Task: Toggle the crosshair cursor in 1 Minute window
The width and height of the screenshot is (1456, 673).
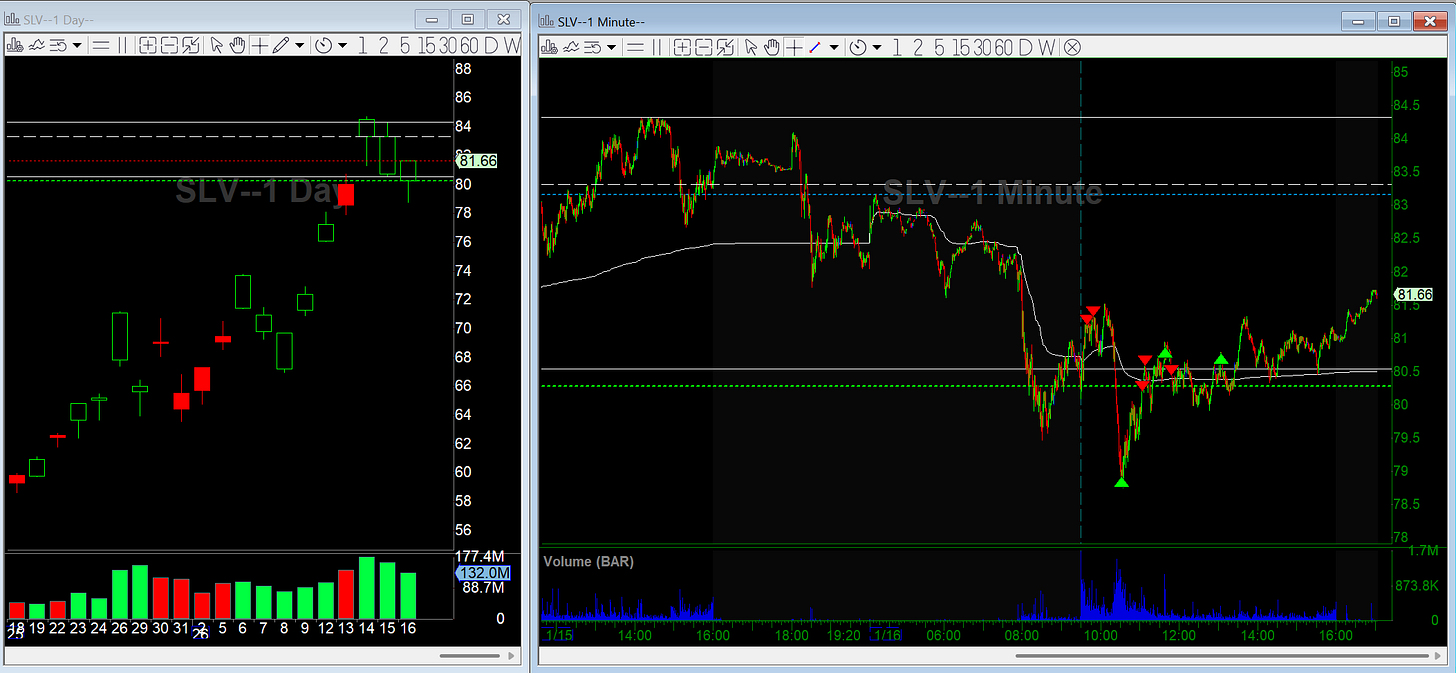Action: 794,47
